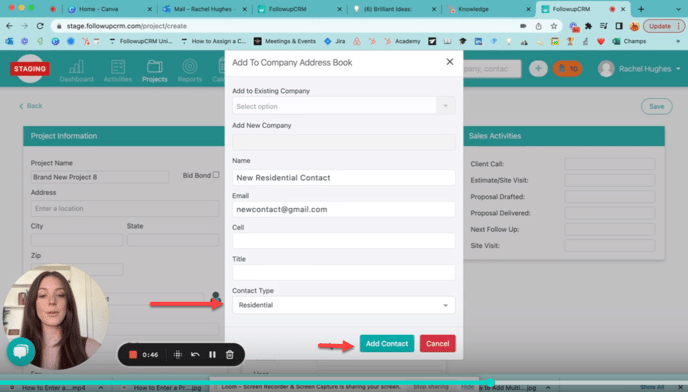This screenshot has width=688, height=392.
Task: Show more bookmarks chevron
Action: pyautogui.click(x=678, y=41)
